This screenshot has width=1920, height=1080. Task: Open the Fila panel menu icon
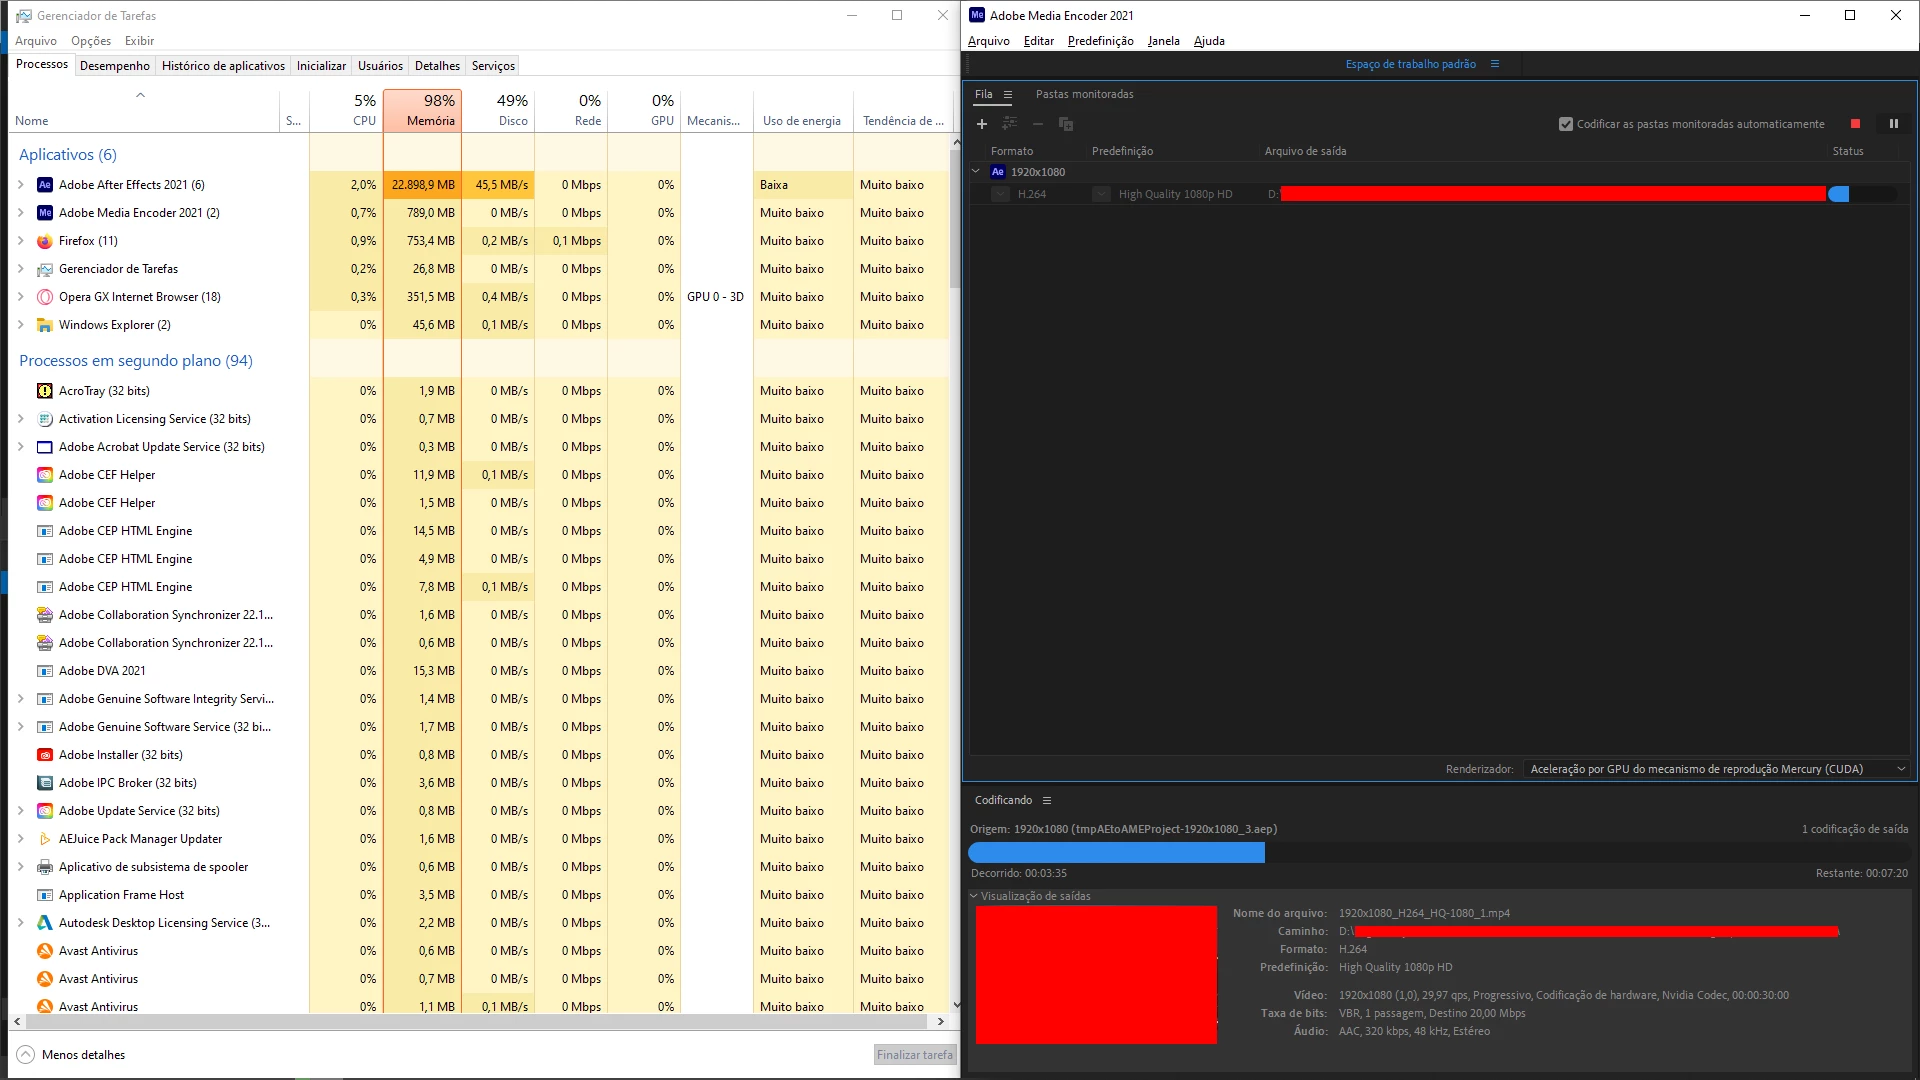click(x=1008, y=95)
